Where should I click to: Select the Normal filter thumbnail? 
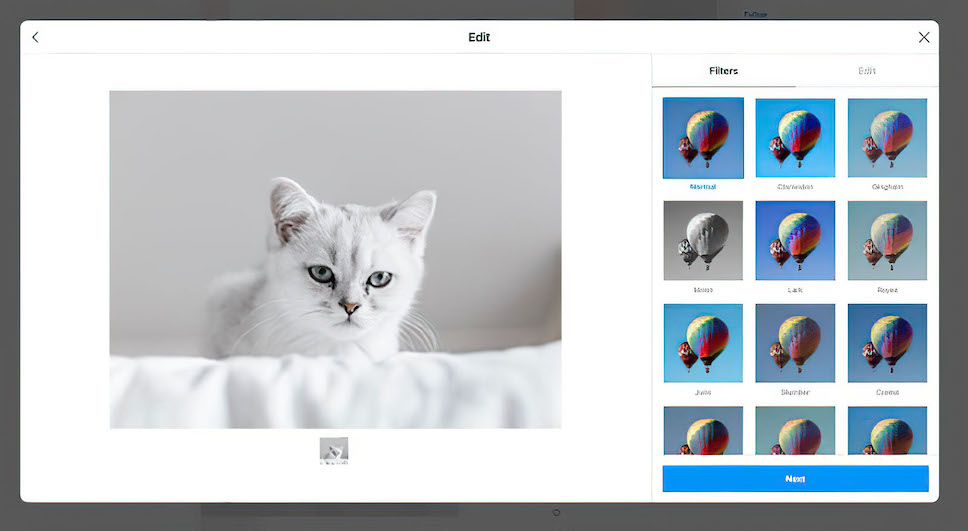[703, 137]
